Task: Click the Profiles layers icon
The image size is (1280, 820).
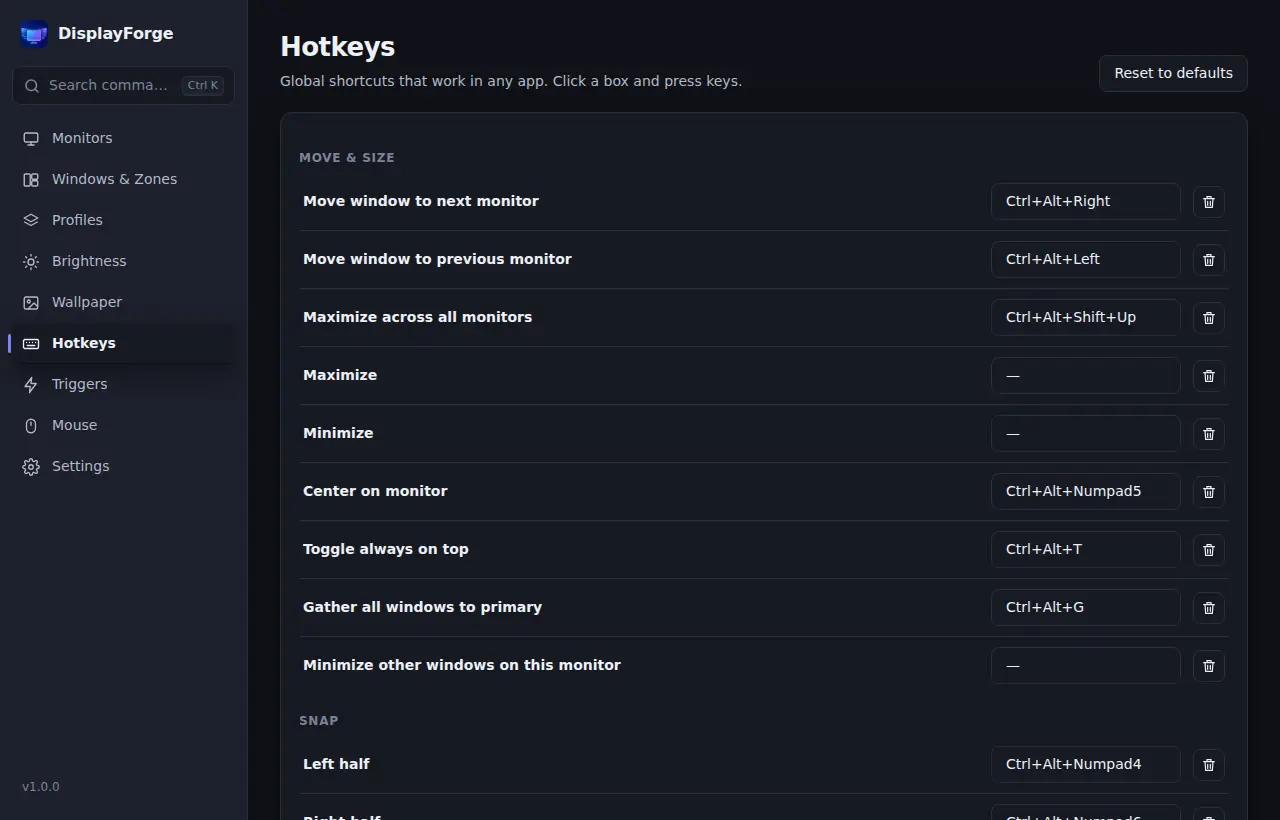Action: click(31, 220)
